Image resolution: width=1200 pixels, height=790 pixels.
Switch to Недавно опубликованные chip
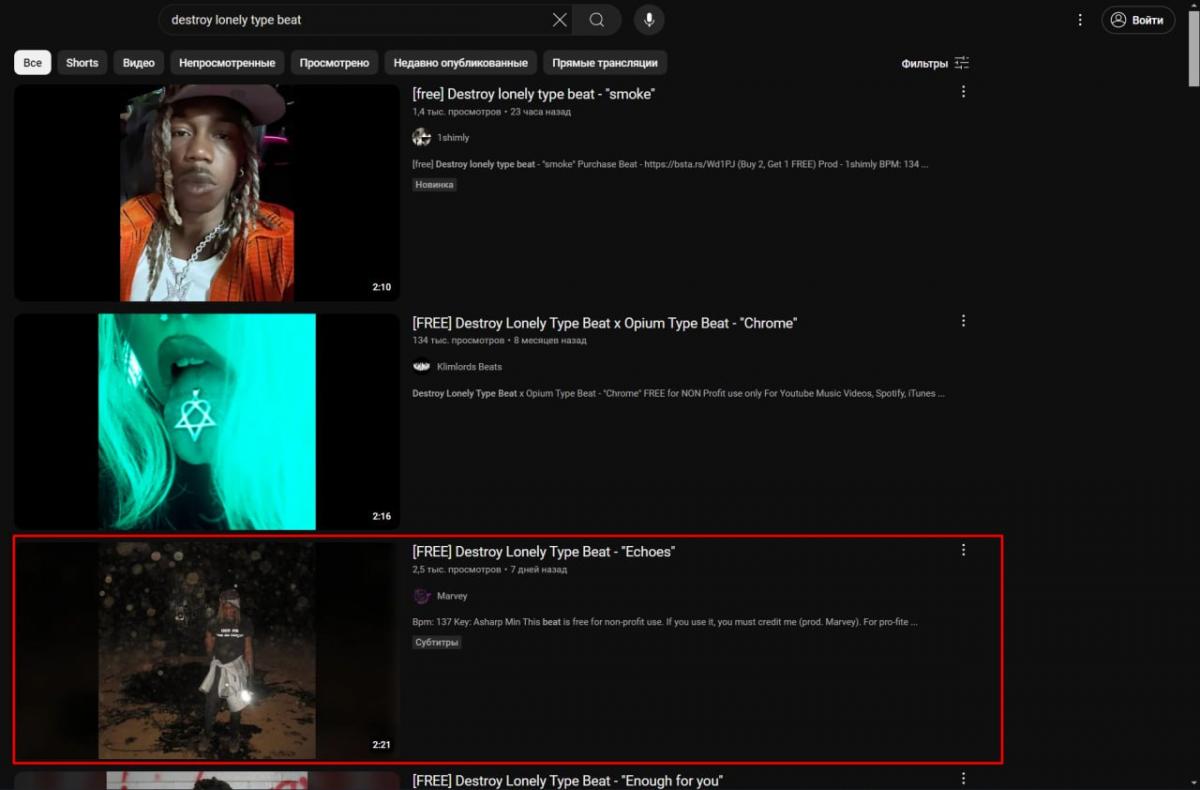tap(460, 63)
